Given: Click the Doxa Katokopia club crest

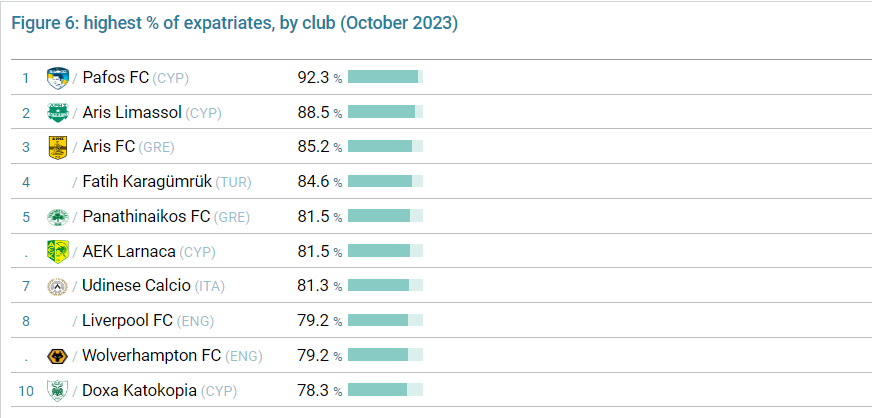Looking at the screenshot, I should (57, 390).
